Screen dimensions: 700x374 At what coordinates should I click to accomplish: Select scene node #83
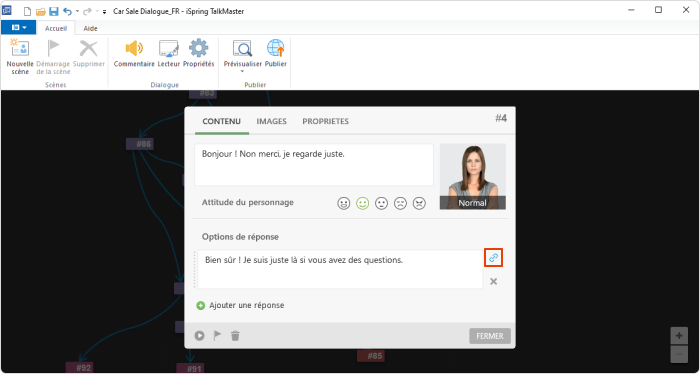tap(203, 94)
